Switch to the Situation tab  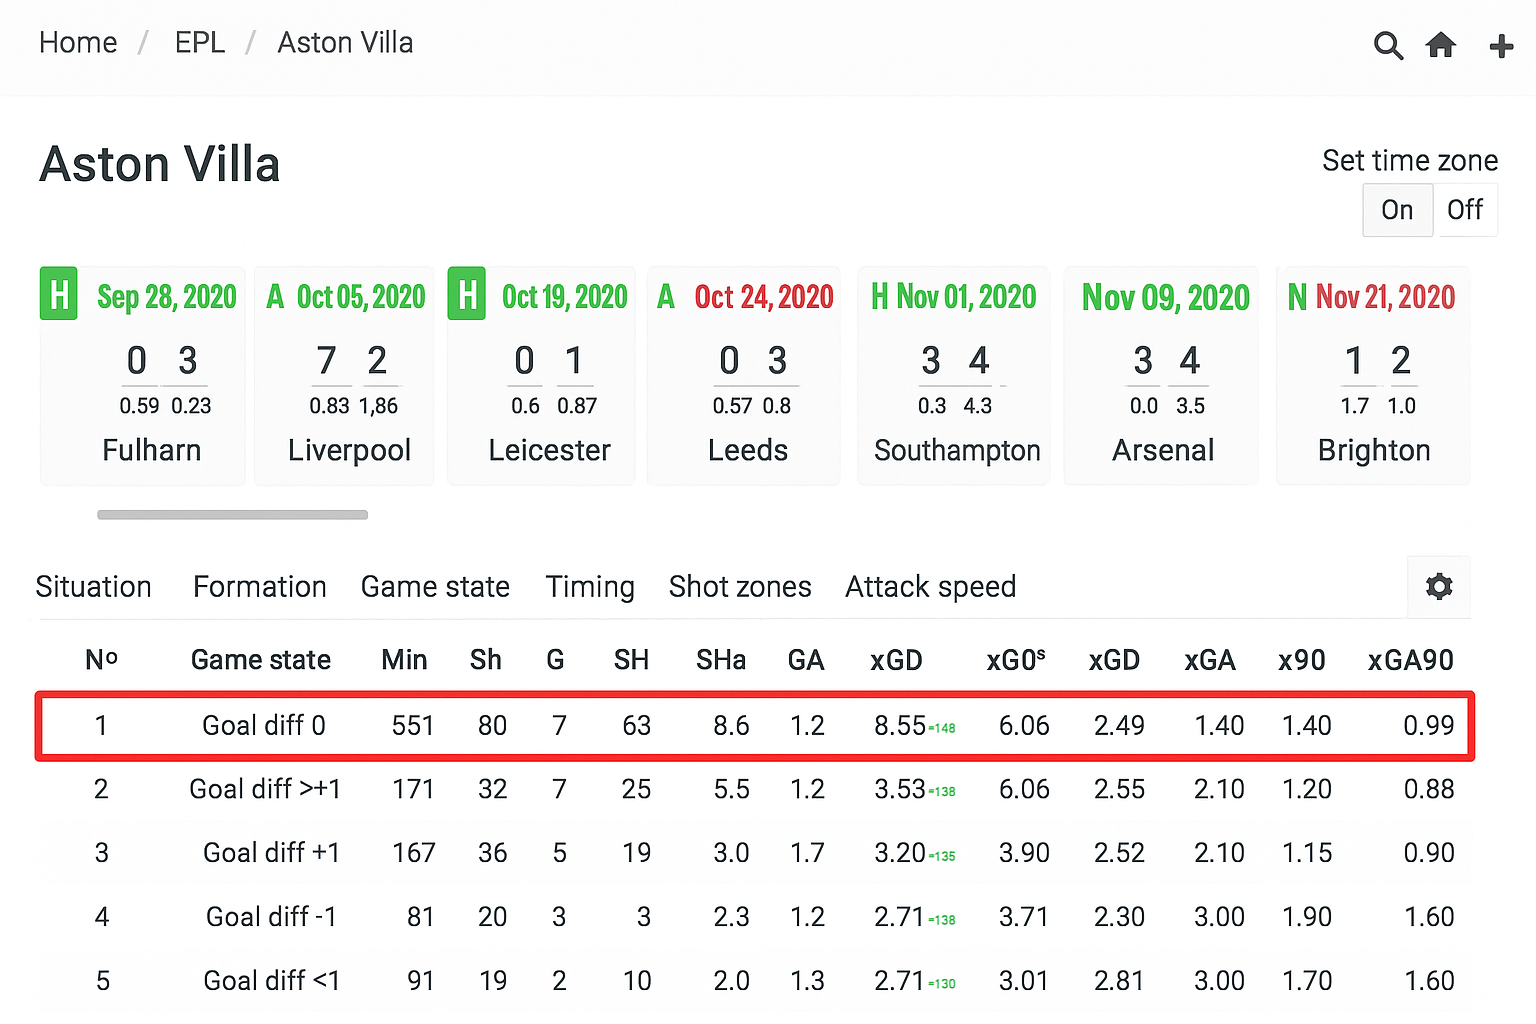point(94,587)
